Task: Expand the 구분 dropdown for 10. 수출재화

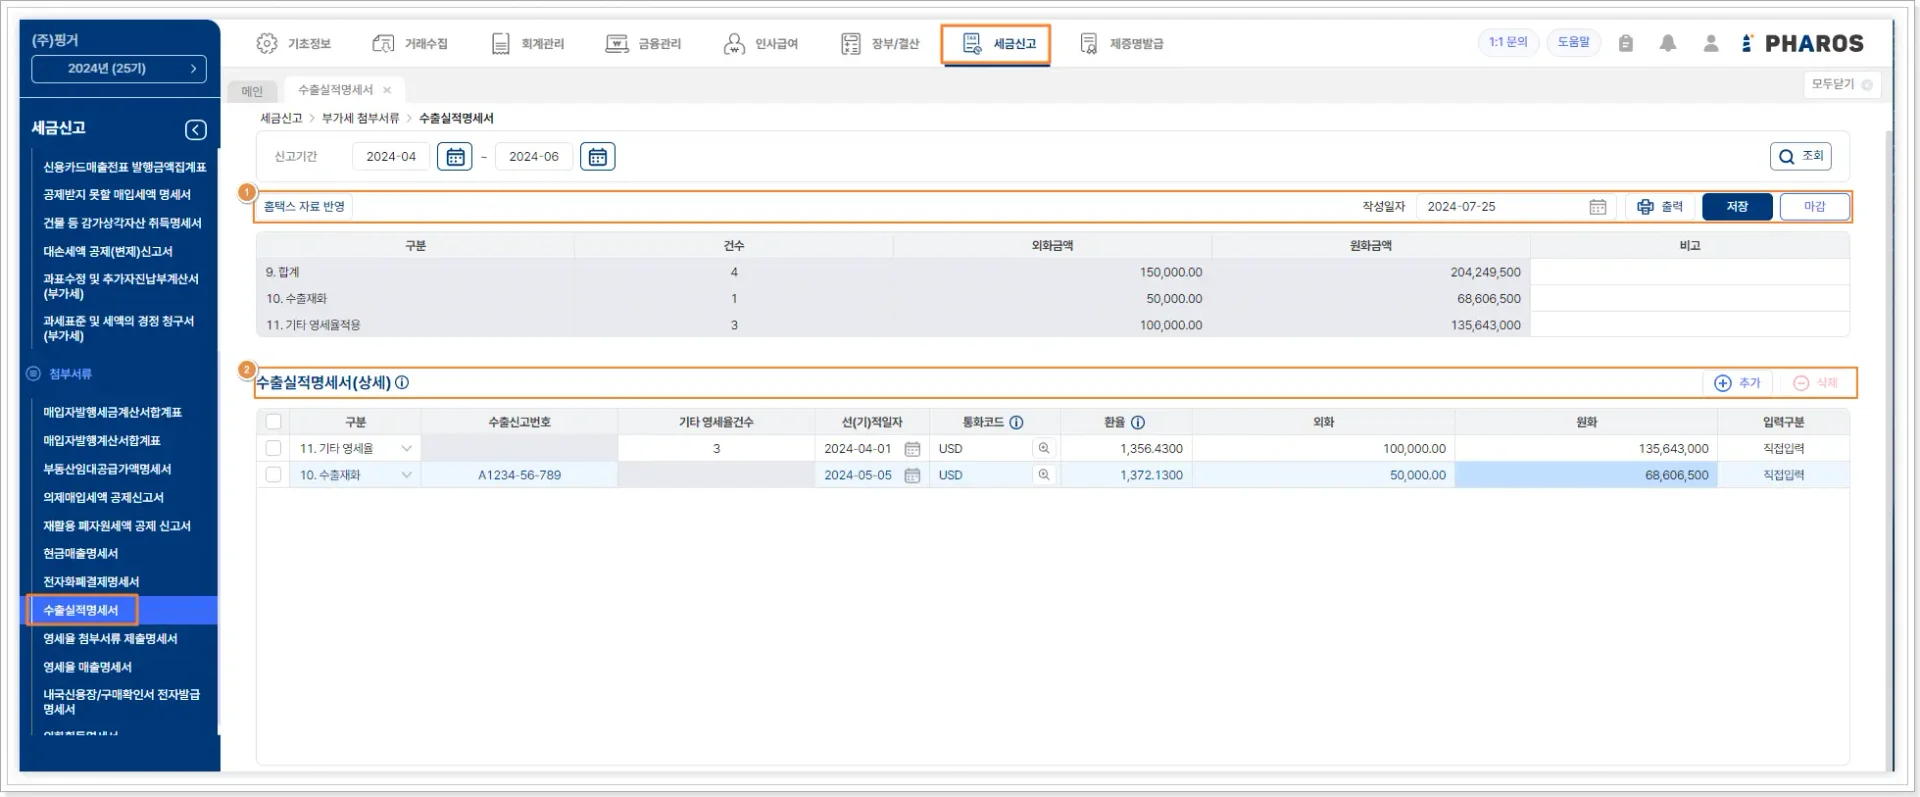Action: click(406, 475)
